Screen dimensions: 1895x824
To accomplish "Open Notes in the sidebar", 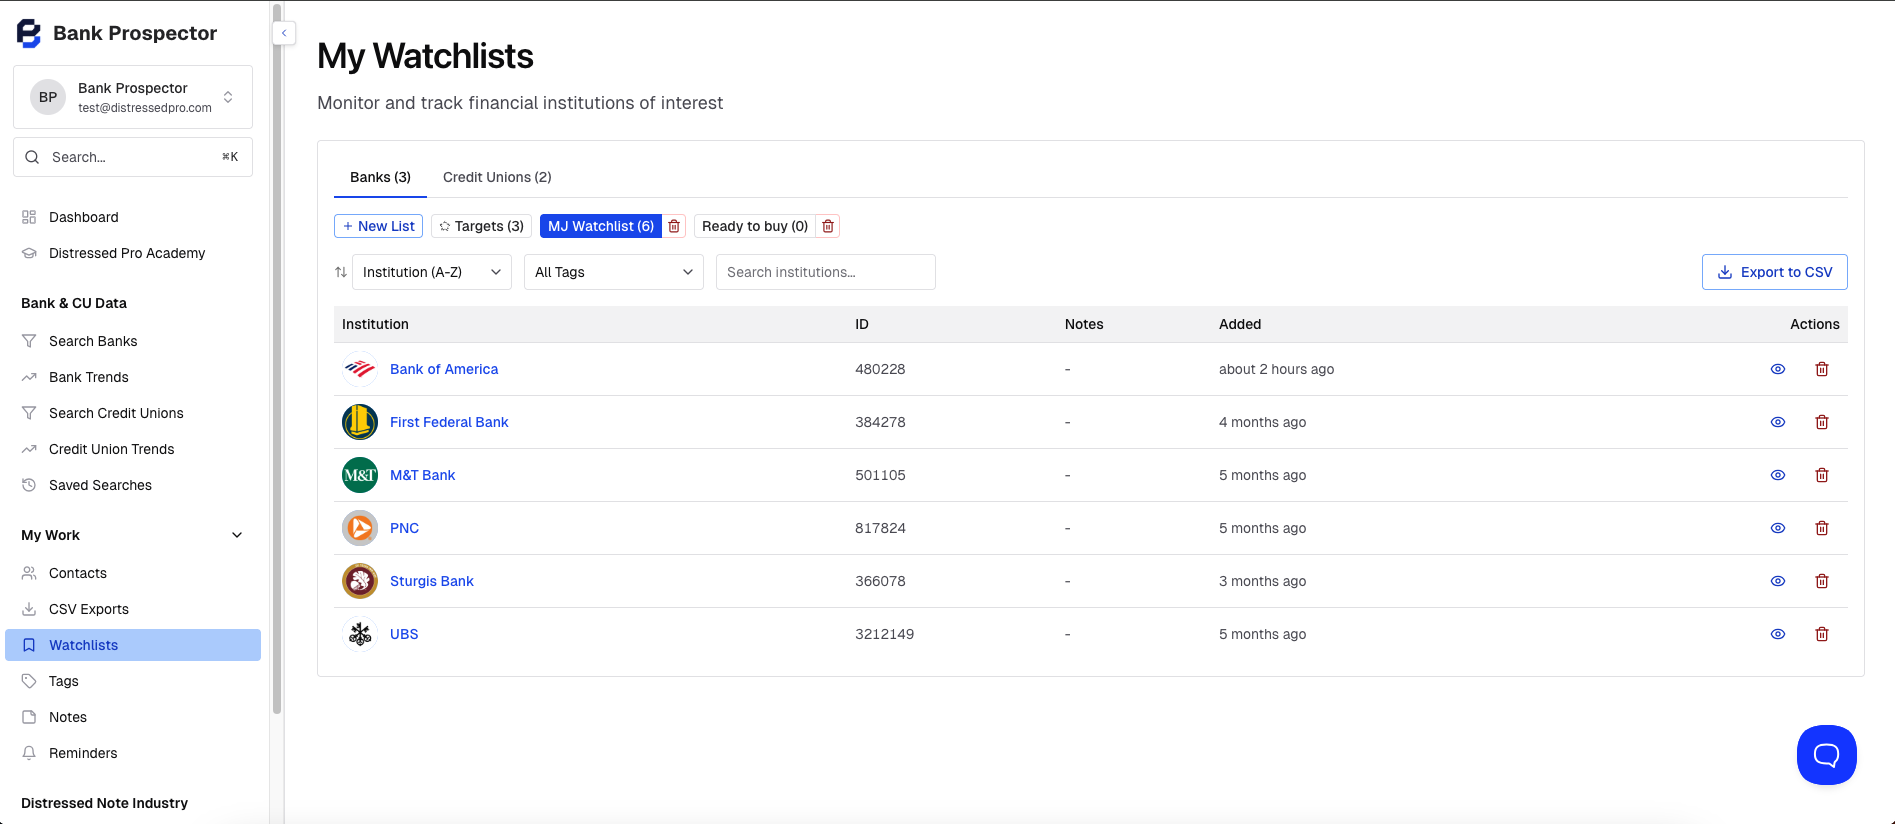I will pos(133,717).
